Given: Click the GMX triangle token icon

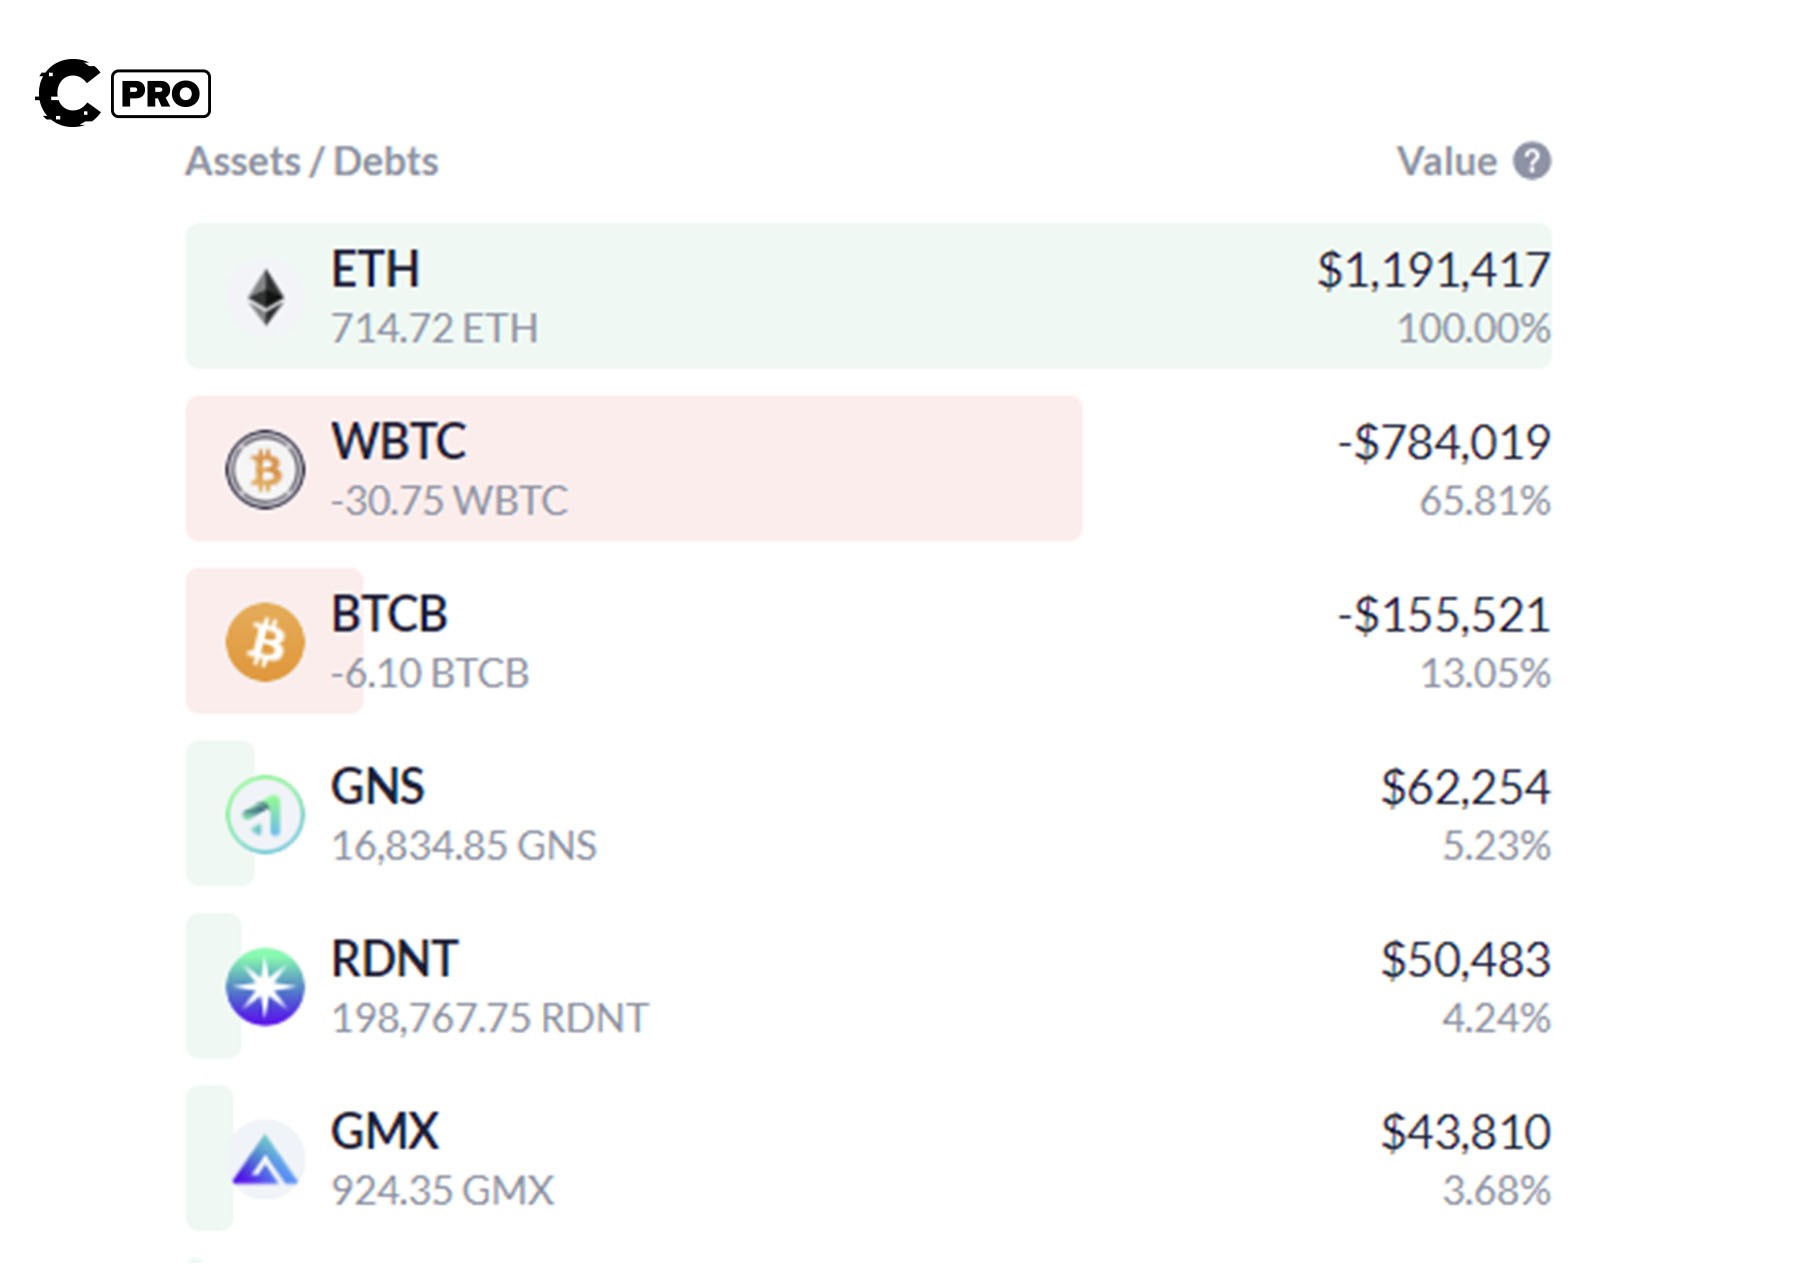Looking at the screenshot, I should pyautogui.click(x=265, y=1160).
